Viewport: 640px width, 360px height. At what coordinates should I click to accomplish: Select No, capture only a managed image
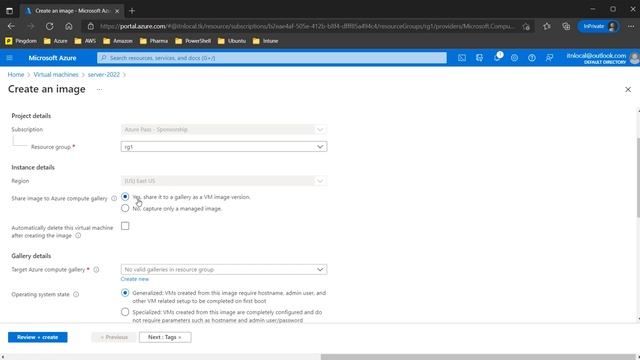(125, 208)
